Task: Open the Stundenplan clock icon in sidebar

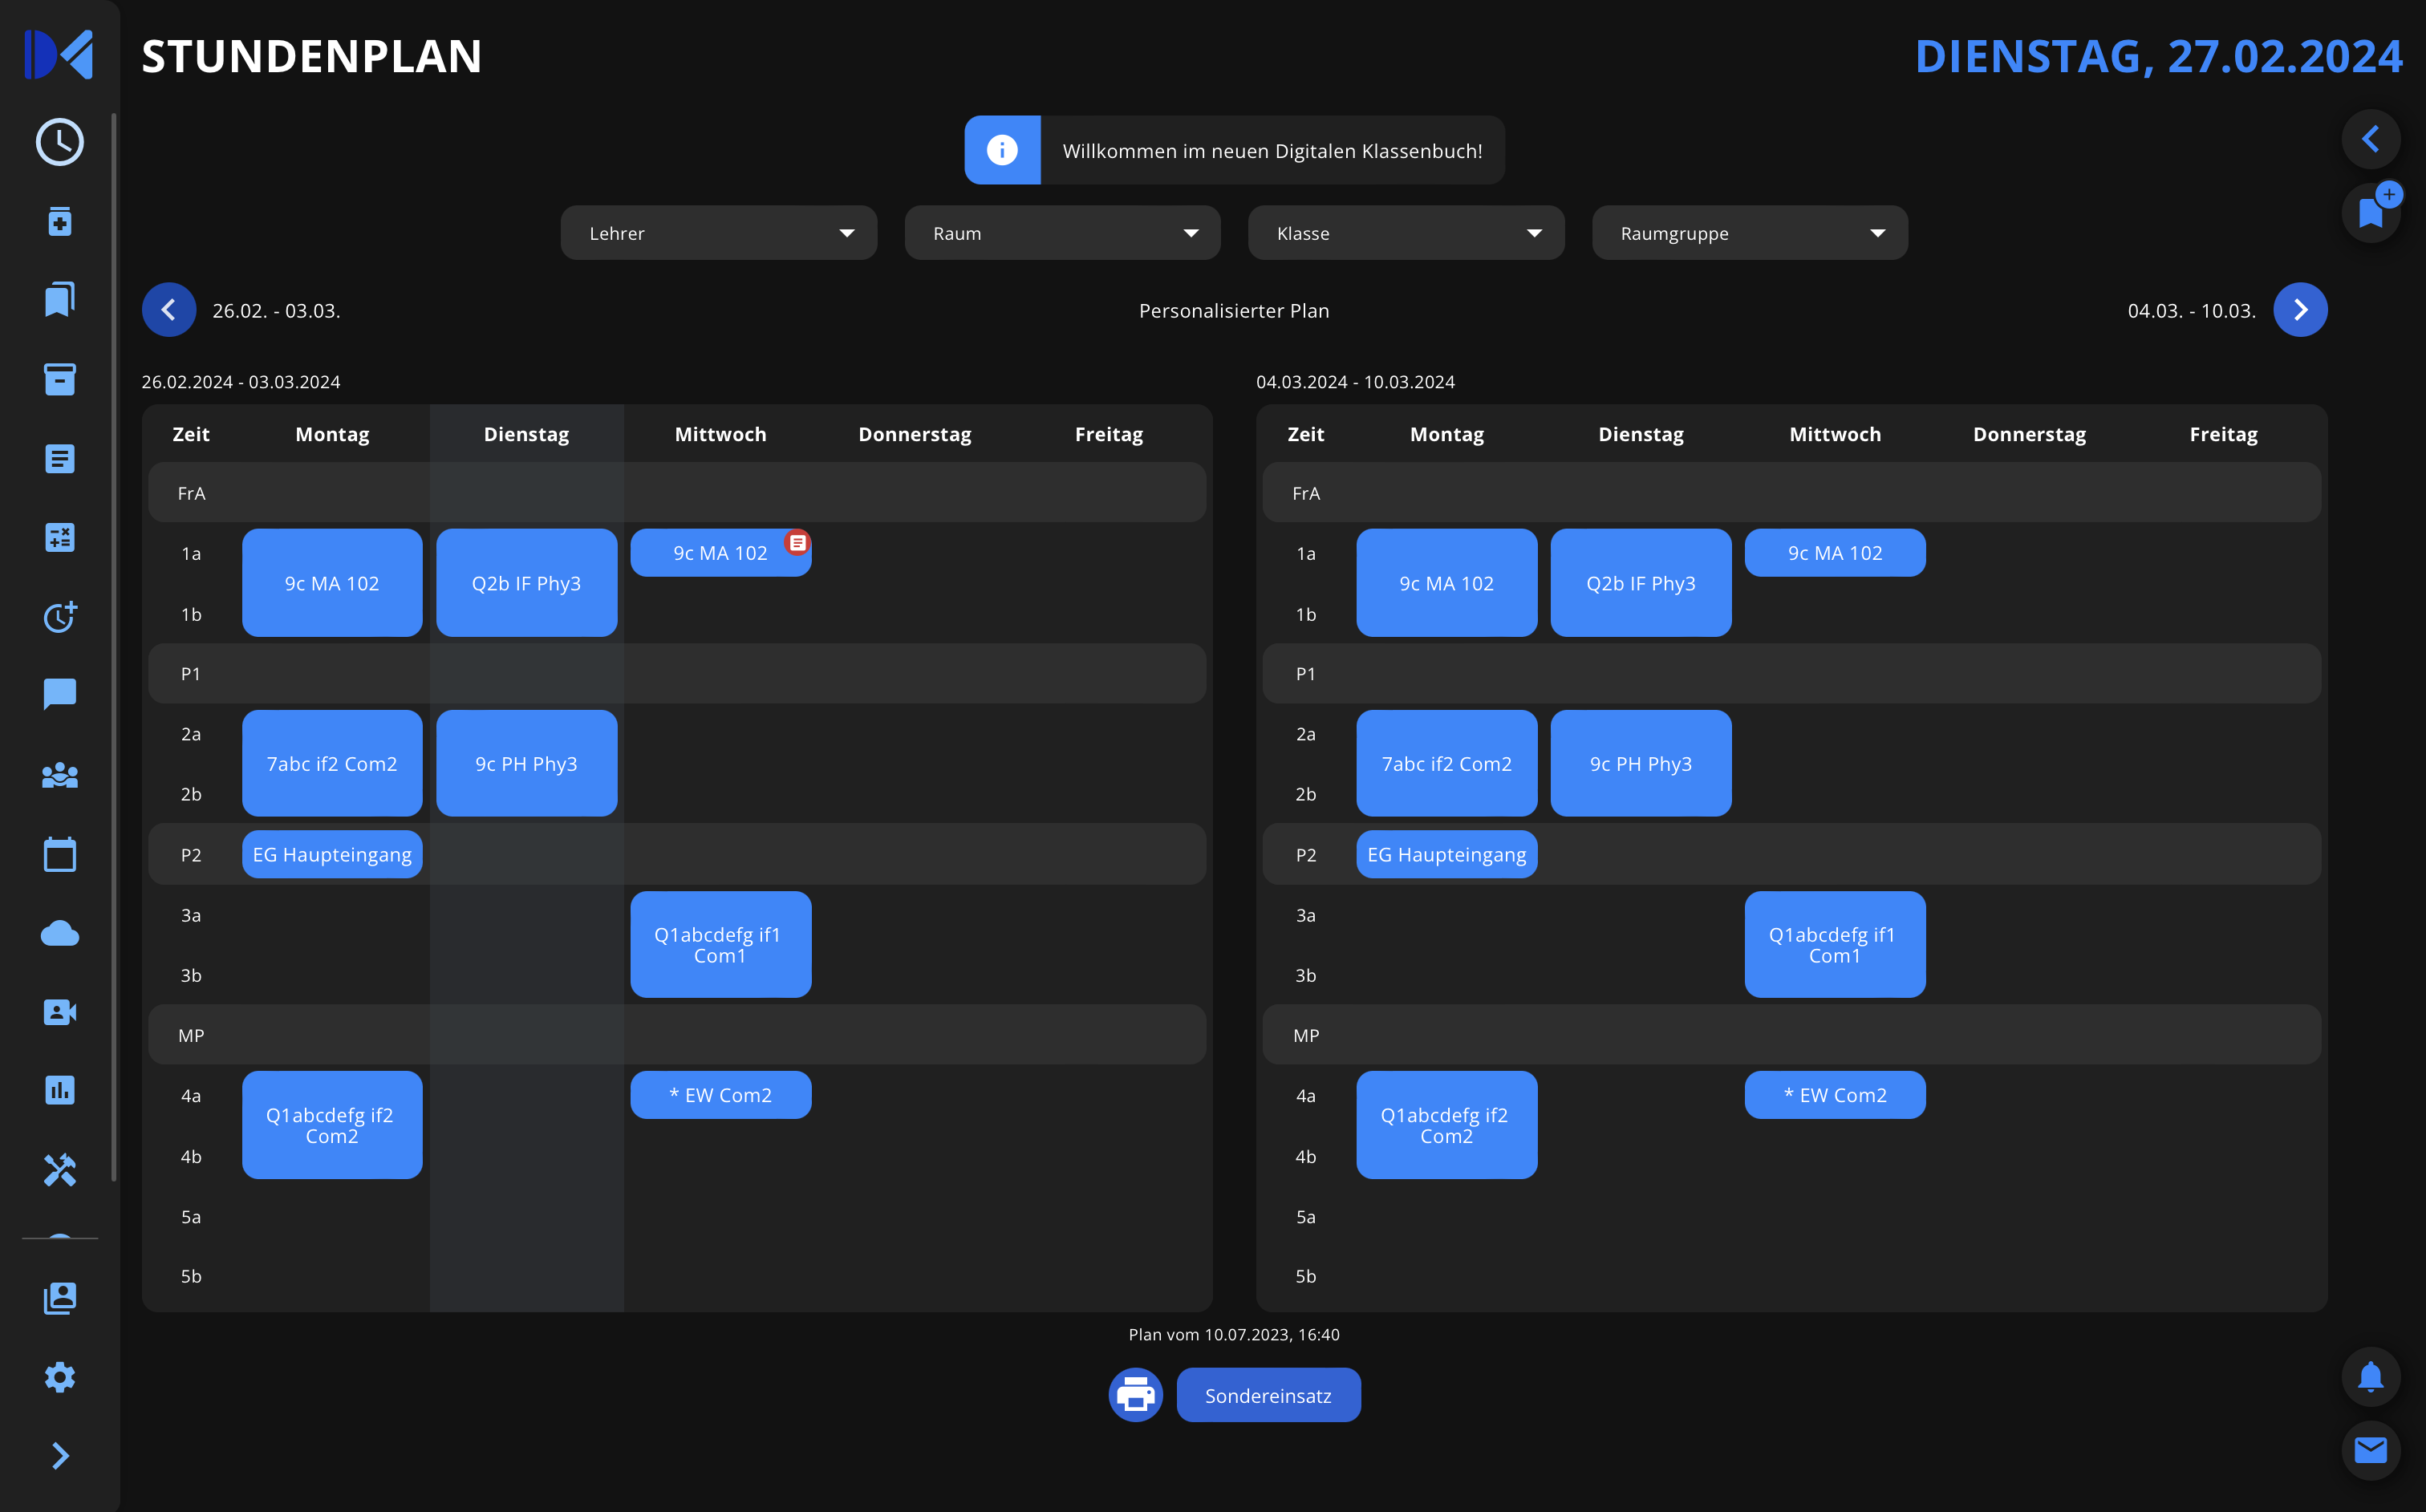Action: click(59, 142)
